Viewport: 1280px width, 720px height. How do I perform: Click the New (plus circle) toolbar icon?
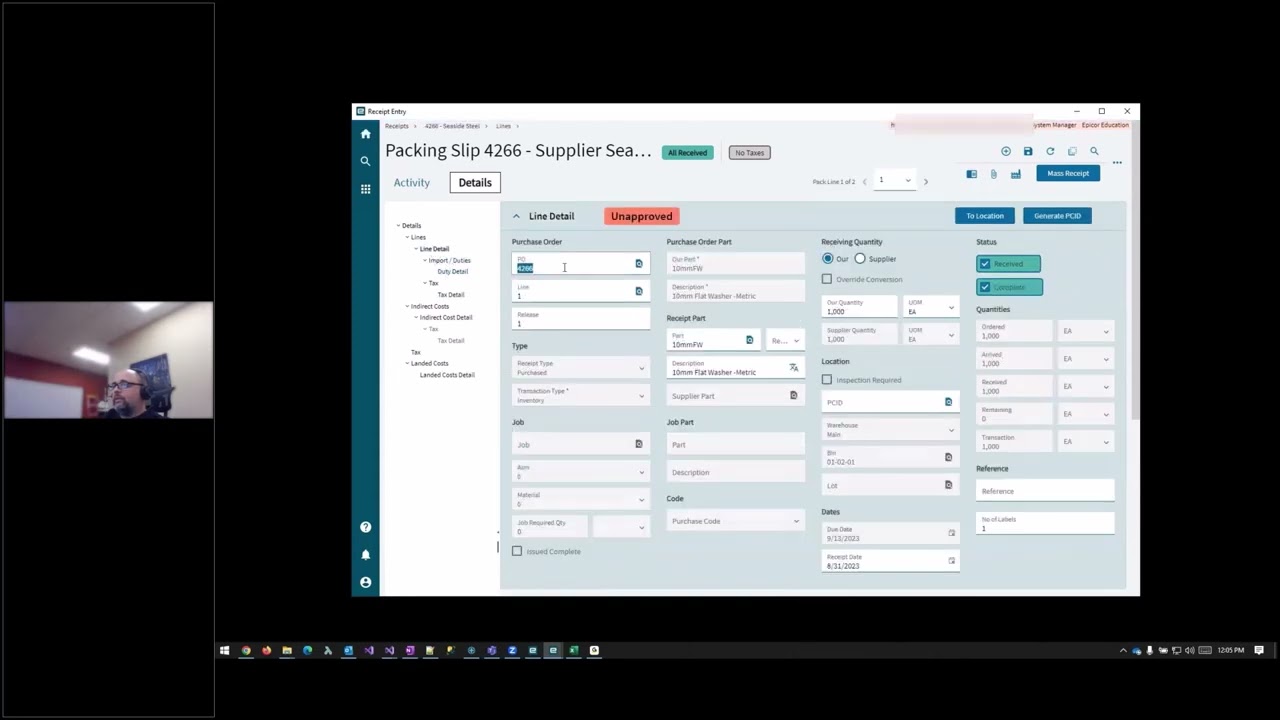(x=1006, y=152)
